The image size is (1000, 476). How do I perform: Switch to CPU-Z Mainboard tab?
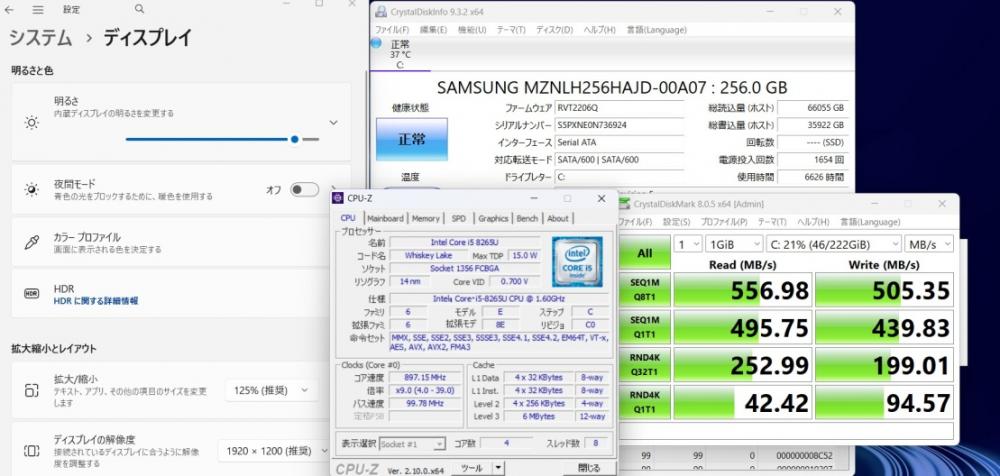(385, 218)
